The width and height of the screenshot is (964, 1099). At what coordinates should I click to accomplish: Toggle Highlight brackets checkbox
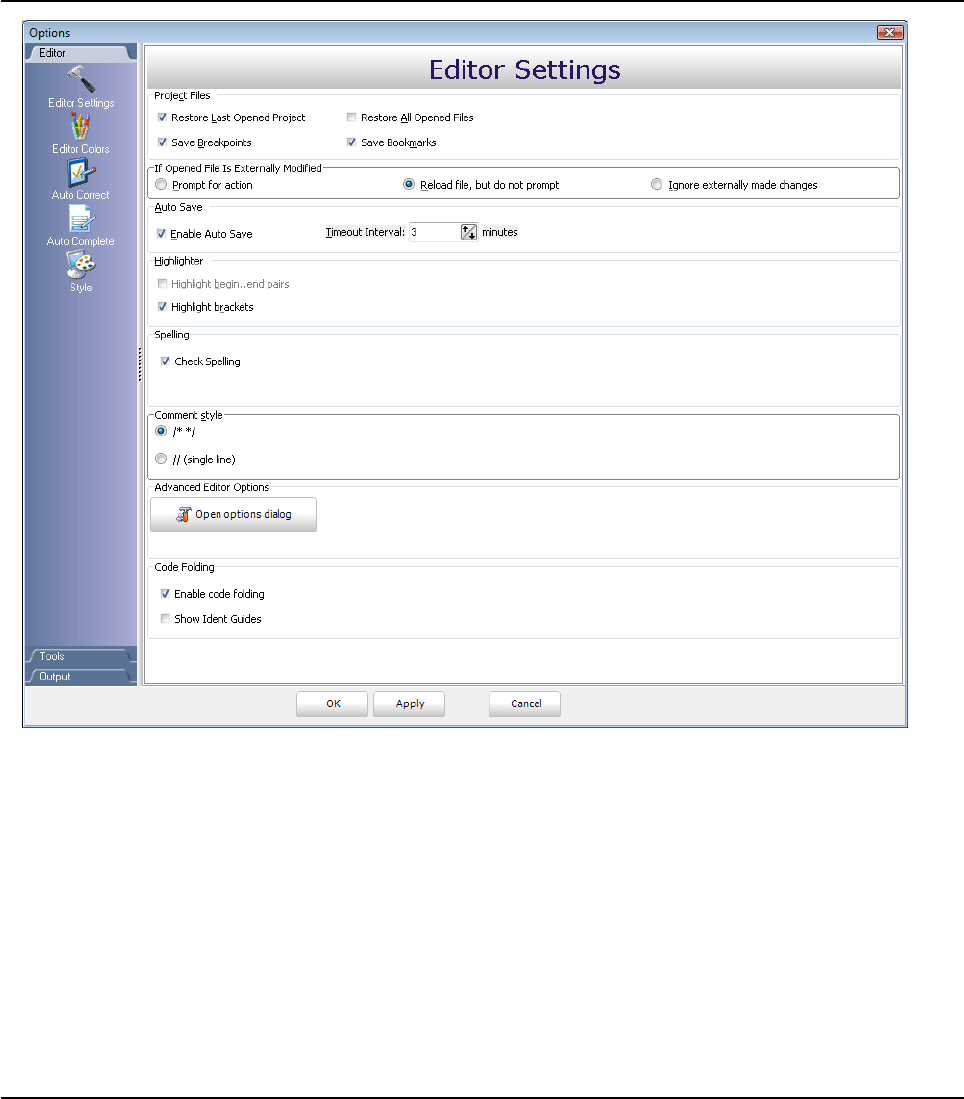point(163,307)
